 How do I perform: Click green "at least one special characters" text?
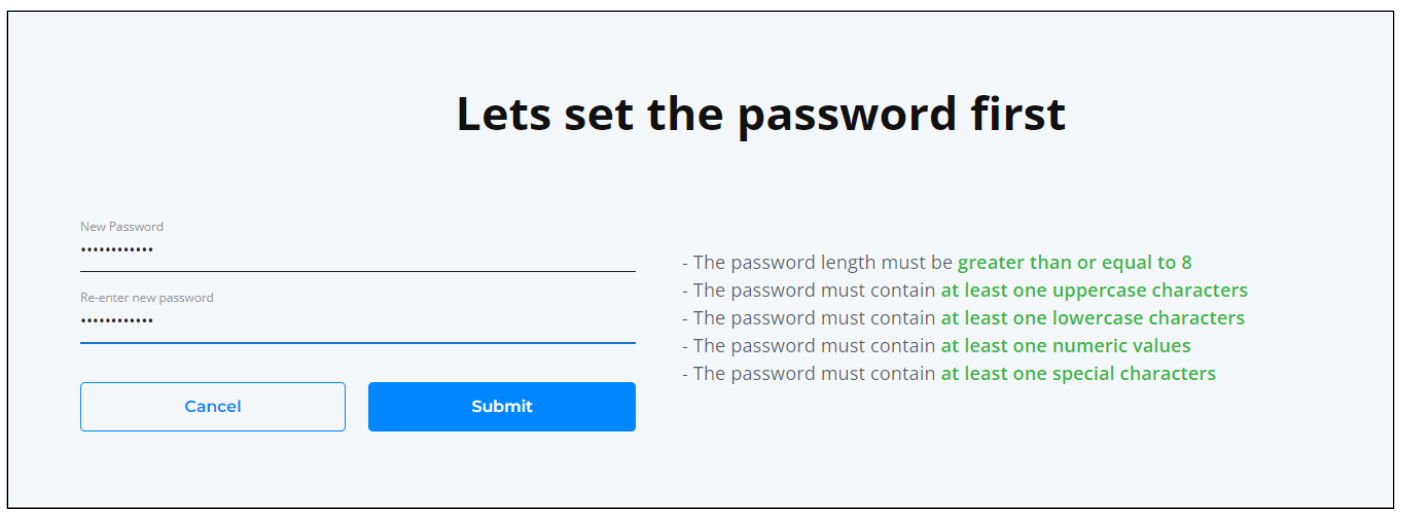1078,374
